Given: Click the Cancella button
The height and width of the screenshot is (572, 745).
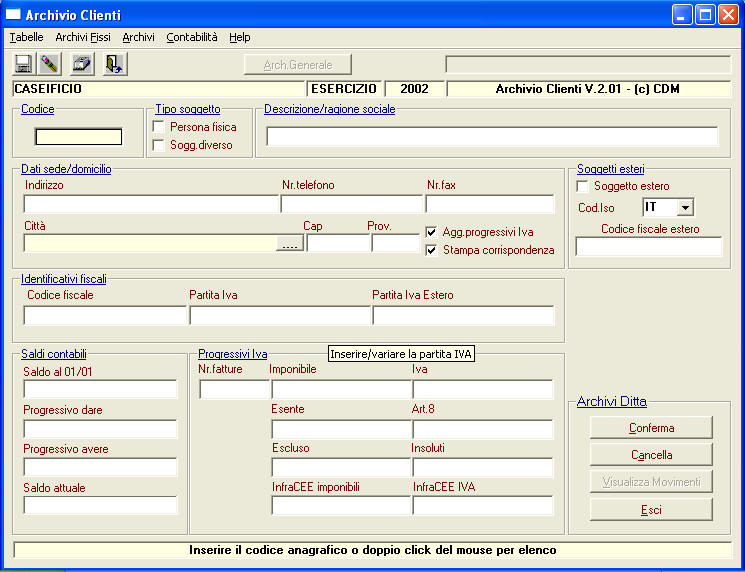Looking at the screenshot, I should (x=651, y=455).
